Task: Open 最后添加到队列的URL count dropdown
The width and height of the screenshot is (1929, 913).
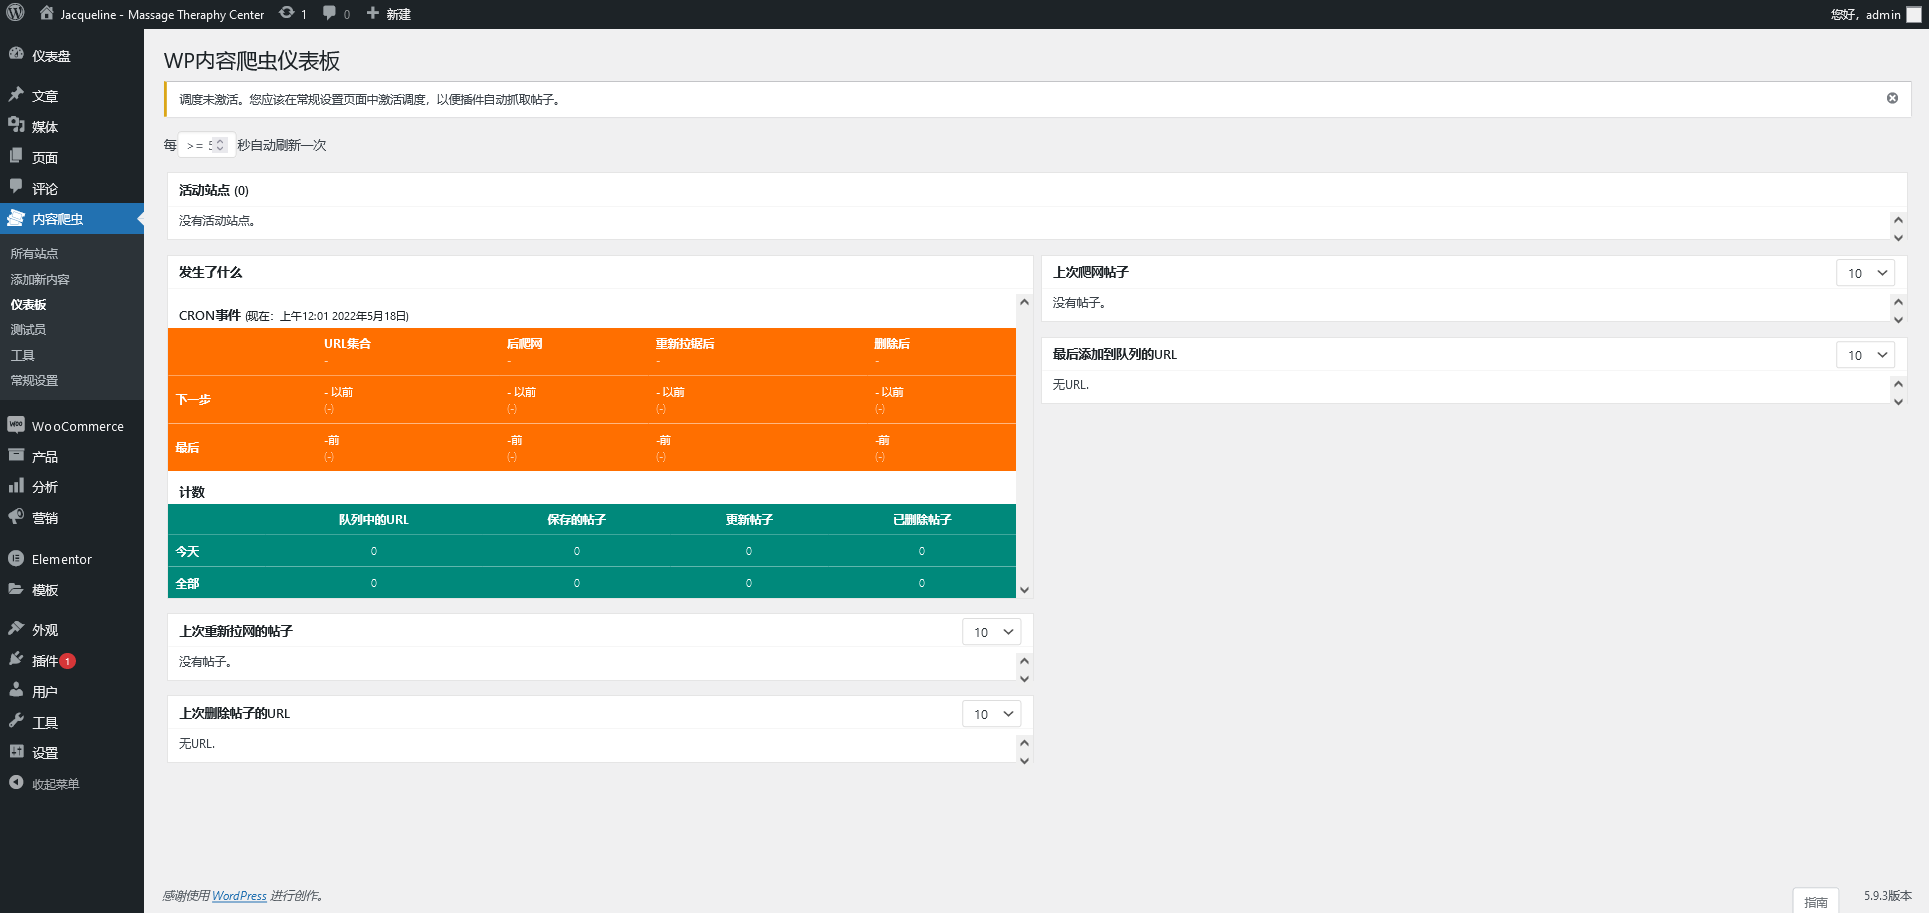Action: 1865,355
